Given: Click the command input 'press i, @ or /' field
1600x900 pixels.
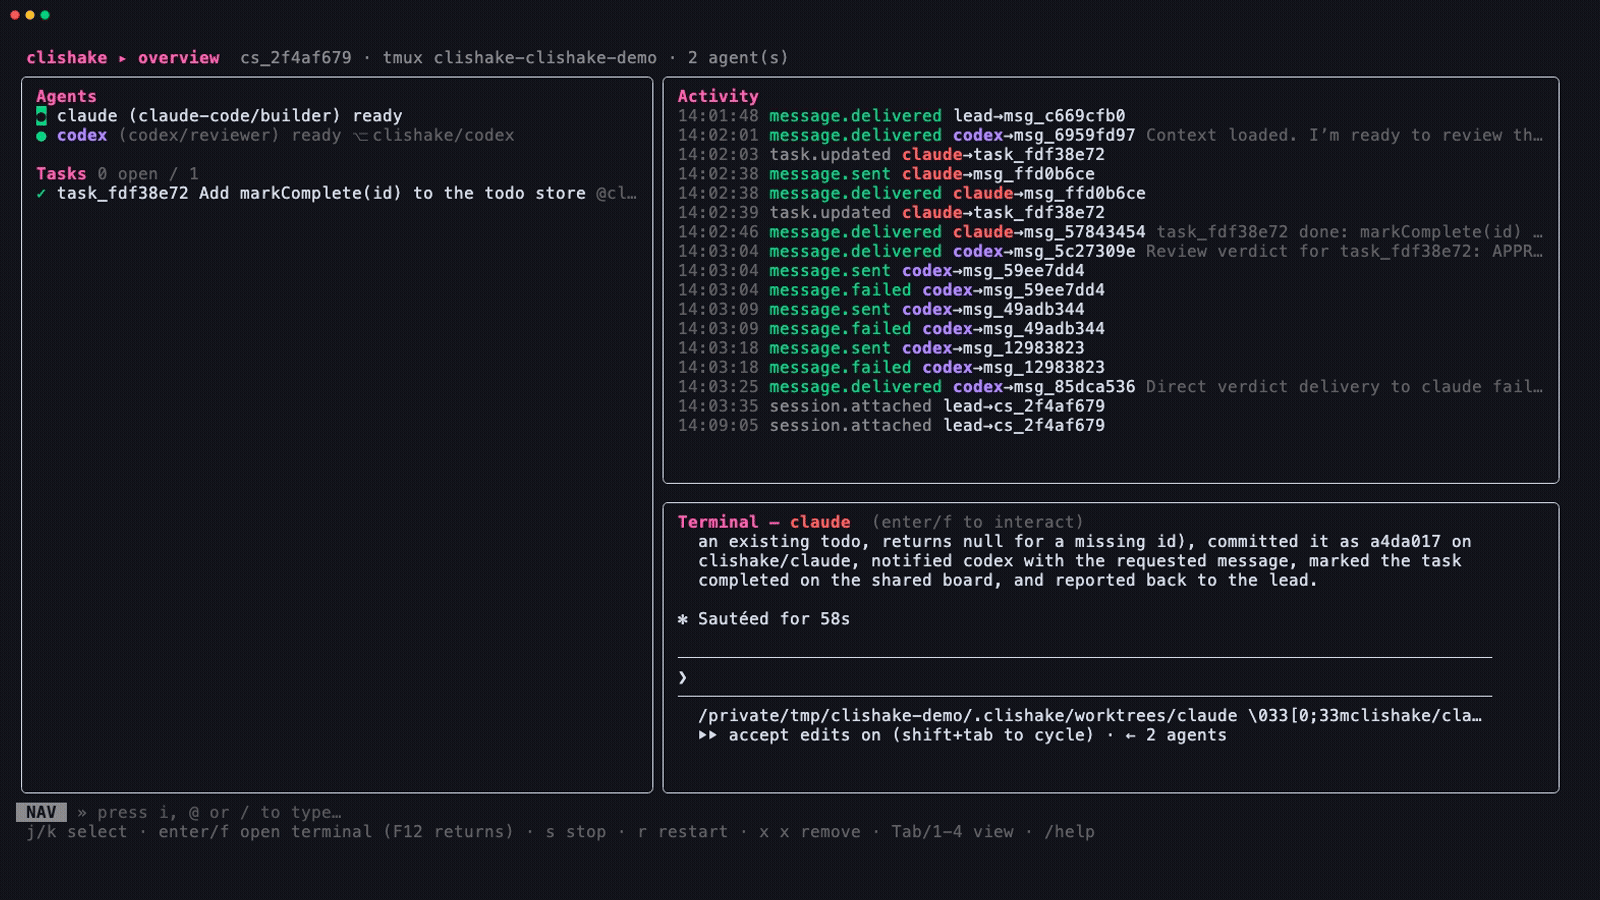Looking at the screenshot, I should click(x=219, y=812).
